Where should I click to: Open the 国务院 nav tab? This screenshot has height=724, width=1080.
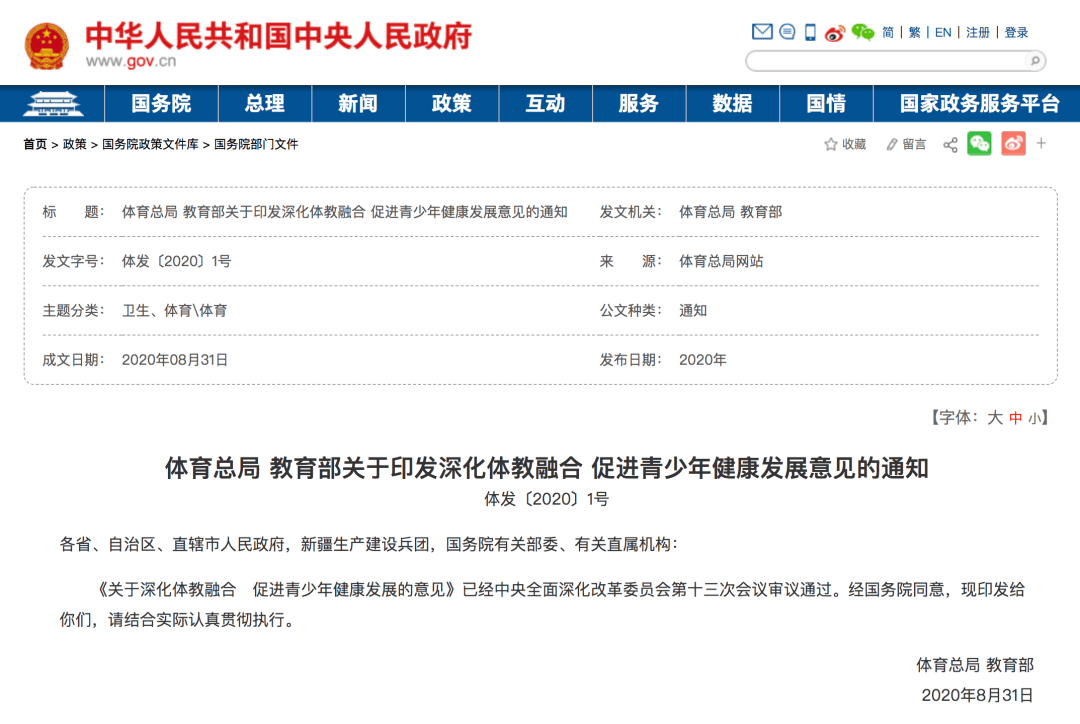[161, 103]
